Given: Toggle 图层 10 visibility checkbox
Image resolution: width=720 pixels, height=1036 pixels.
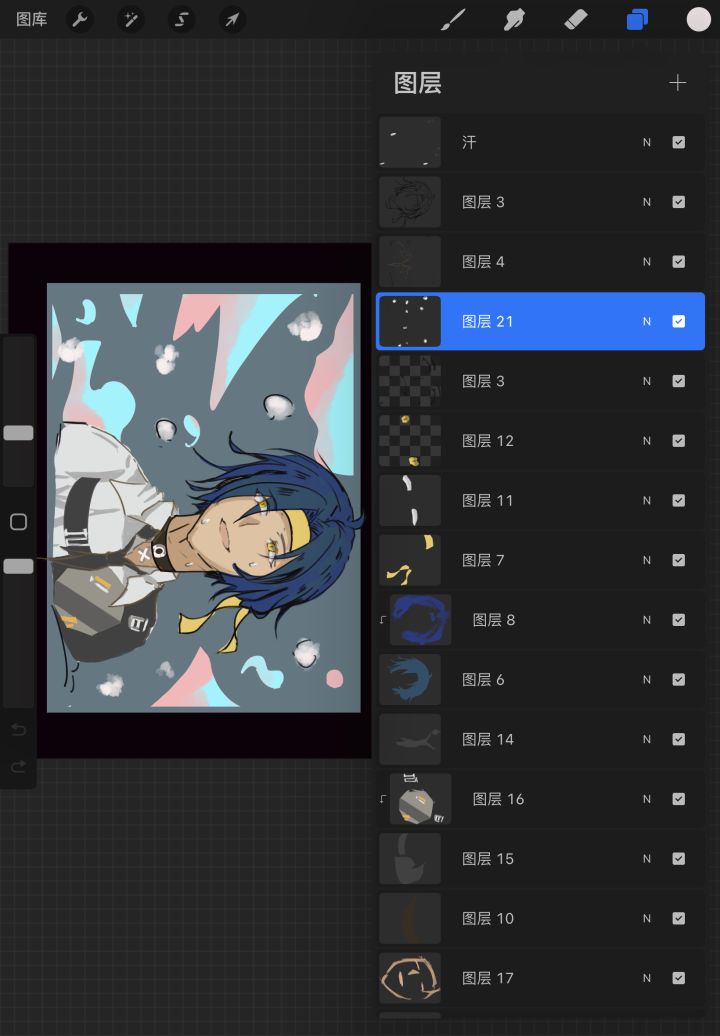Looking at the screenshot, I should [x=678, y=918].
